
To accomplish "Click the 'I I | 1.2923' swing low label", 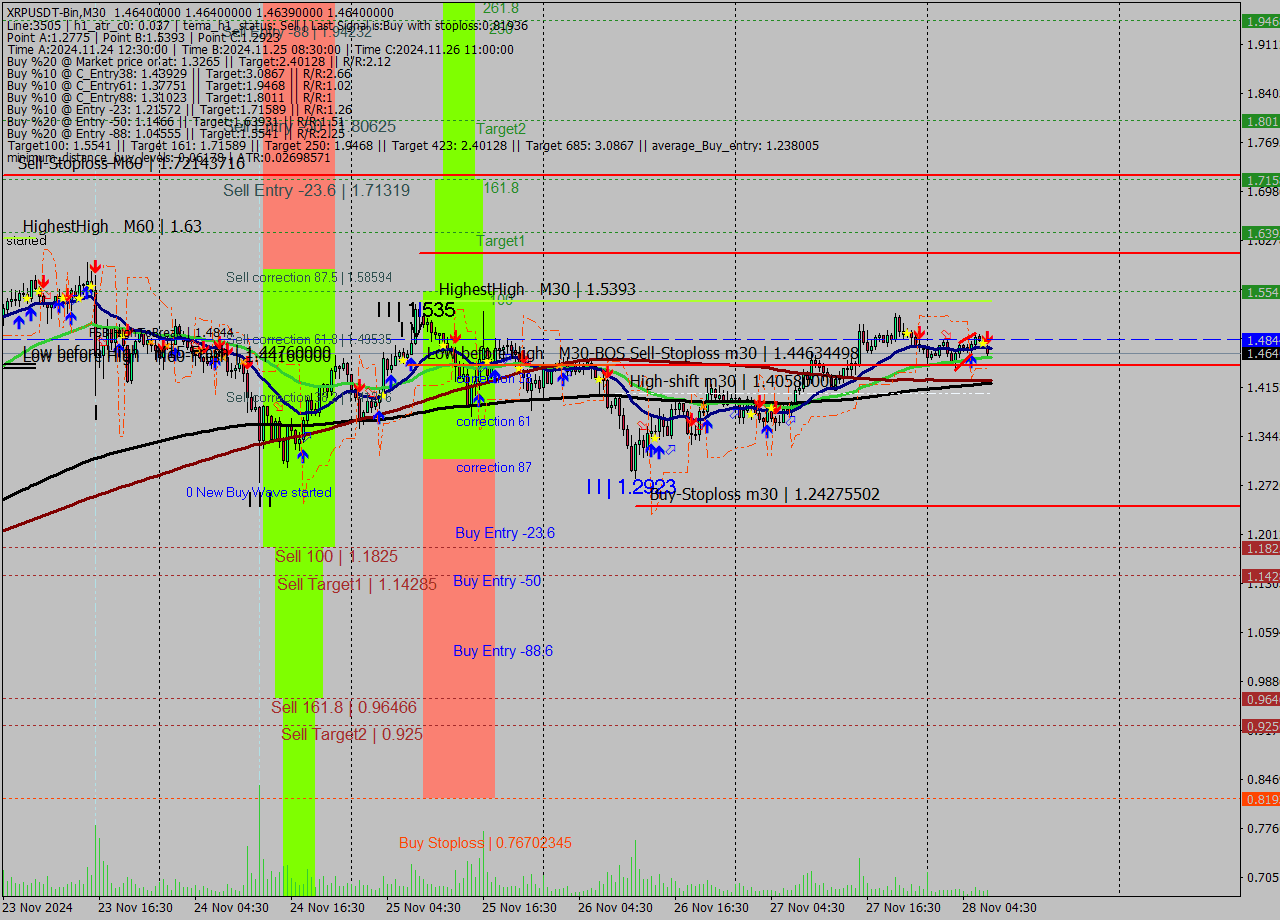I will click(631, 487).
